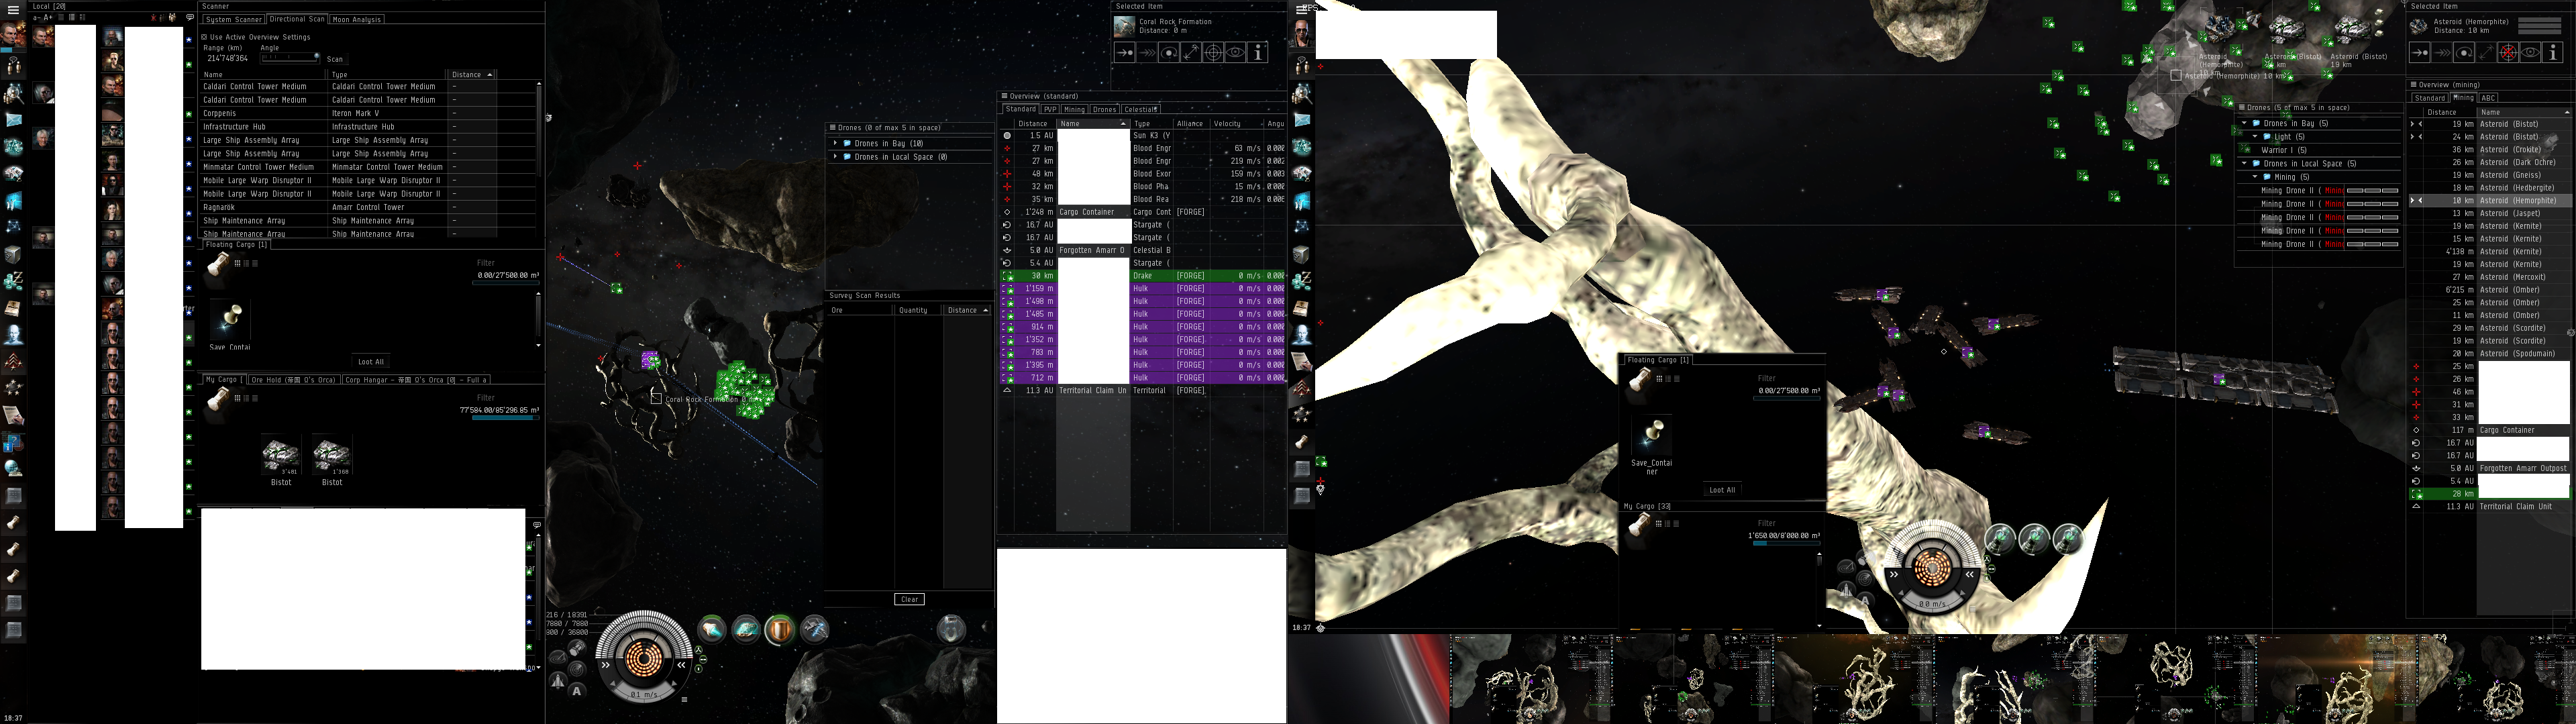The image size is (2576, 724).
Task: Orbit the selected Coral Rock Formation
Action: pos(1169,53)
